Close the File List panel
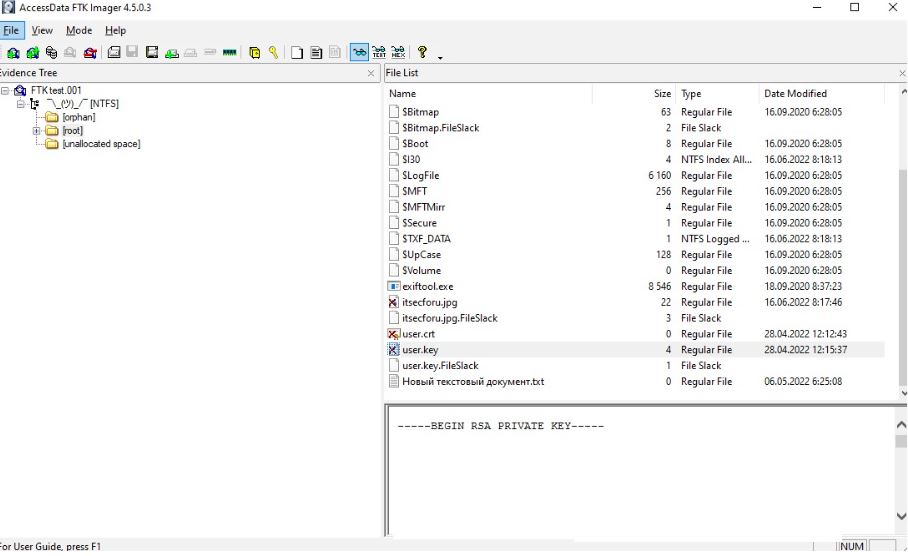Viewport: 908px width, 556px height. [x=902, y=73]
